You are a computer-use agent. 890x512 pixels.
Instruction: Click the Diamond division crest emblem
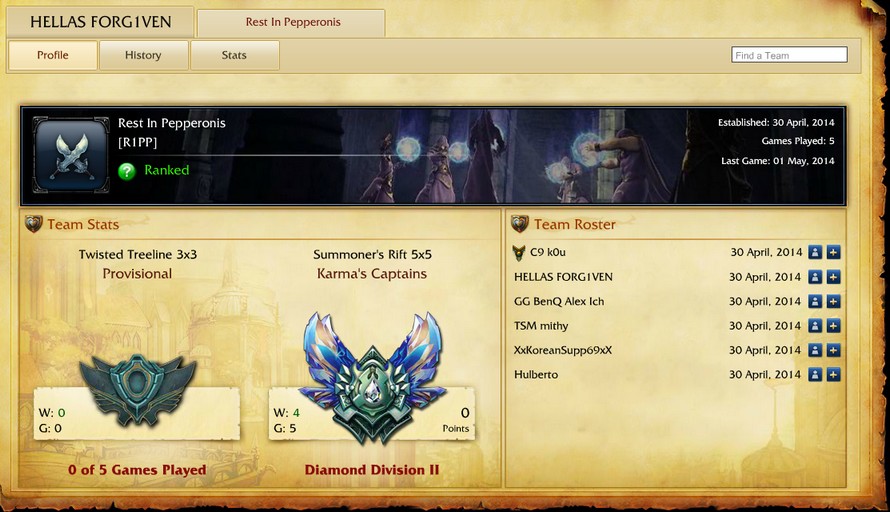[372, 377]
